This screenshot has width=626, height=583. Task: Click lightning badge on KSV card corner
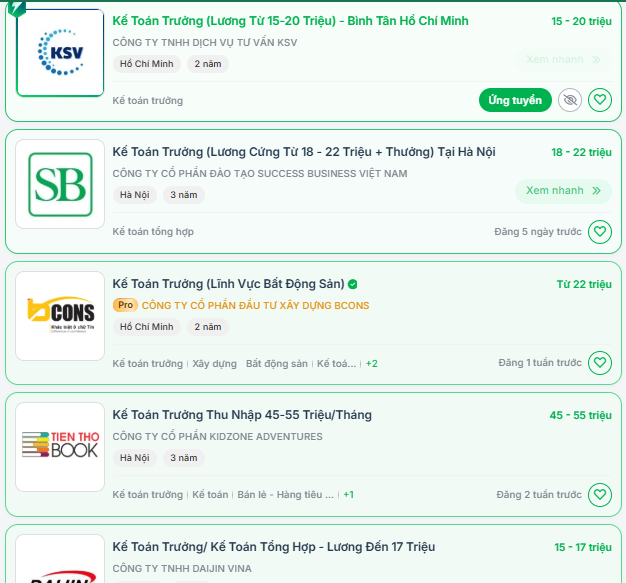pos(16,8)
